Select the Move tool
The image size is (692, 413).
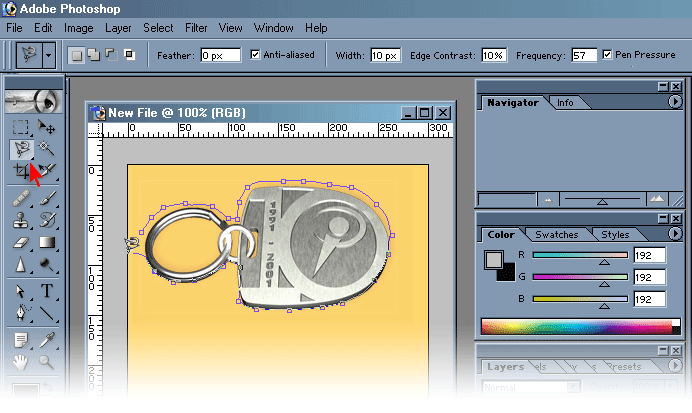click(x=46, y=127)
